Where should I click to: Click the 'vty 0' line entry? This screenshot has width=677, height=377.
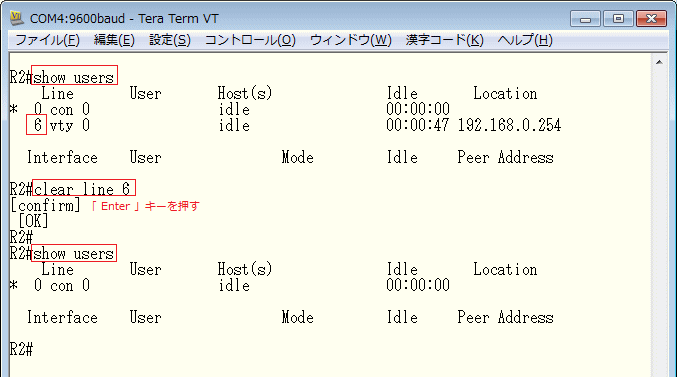tap(70, 125)
